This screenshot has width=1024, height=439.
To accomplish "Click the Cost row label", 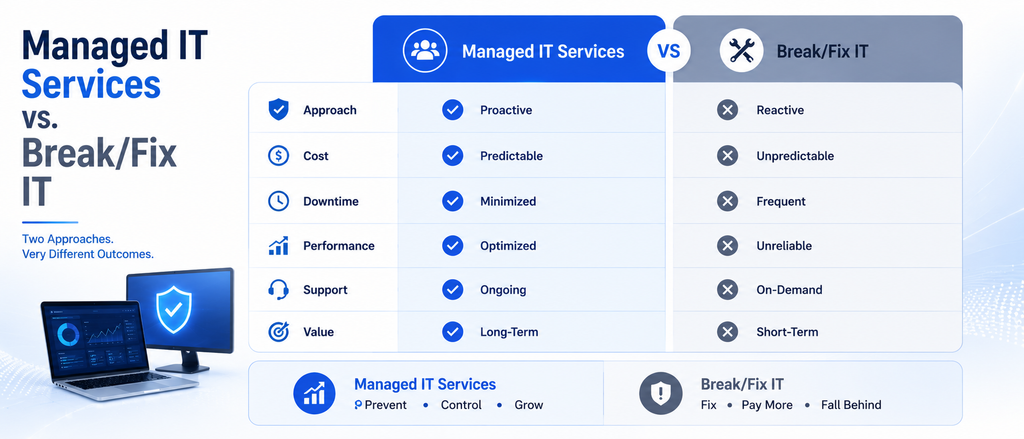I will (x=316, y=156).
